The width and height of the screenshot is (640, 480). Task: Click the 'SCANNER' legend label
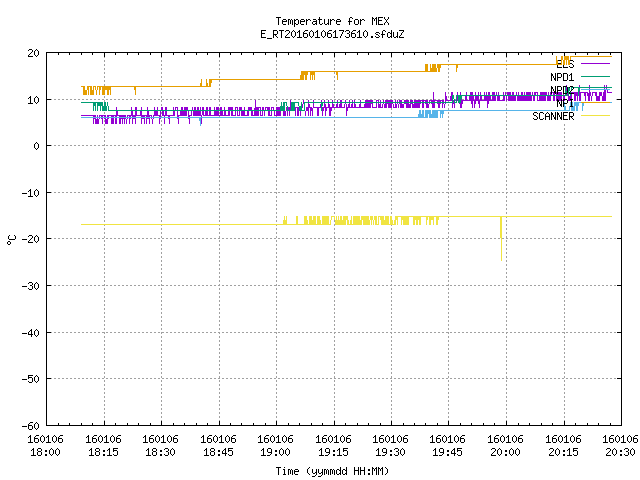tap(553, 116)
